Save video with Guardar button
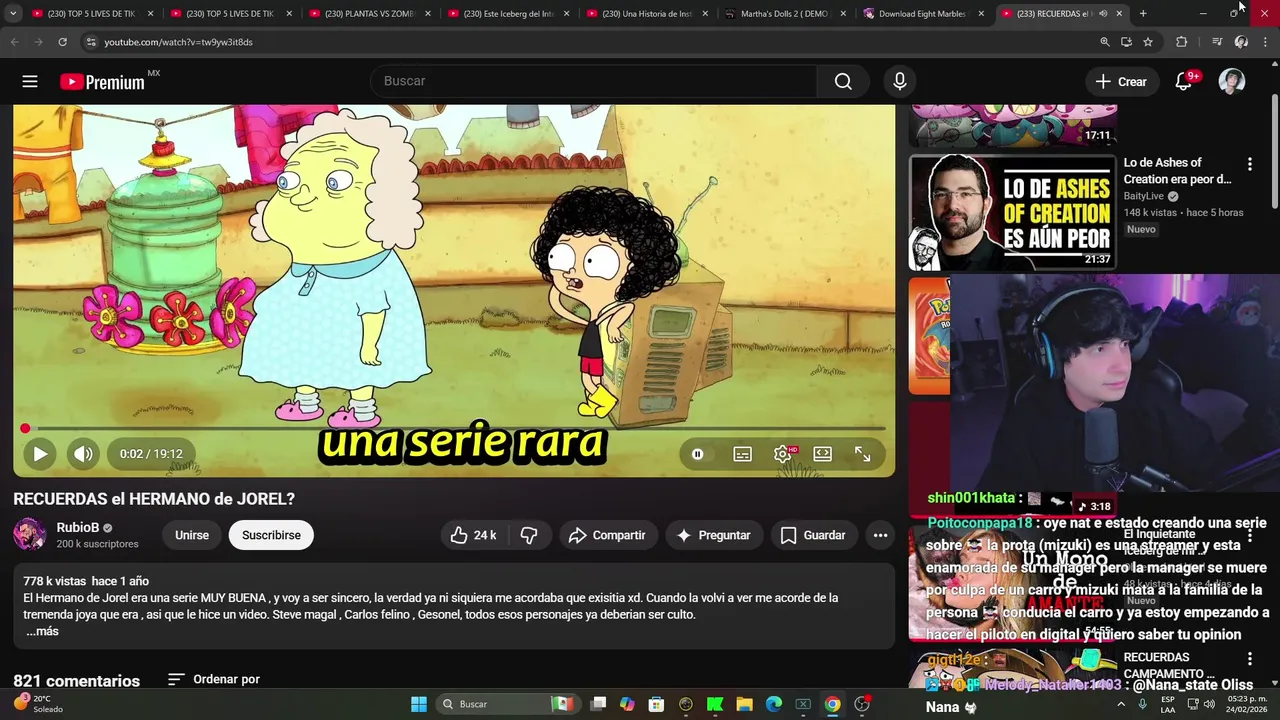This screenshot has height=720, width=1280. [x=813, y=535]
